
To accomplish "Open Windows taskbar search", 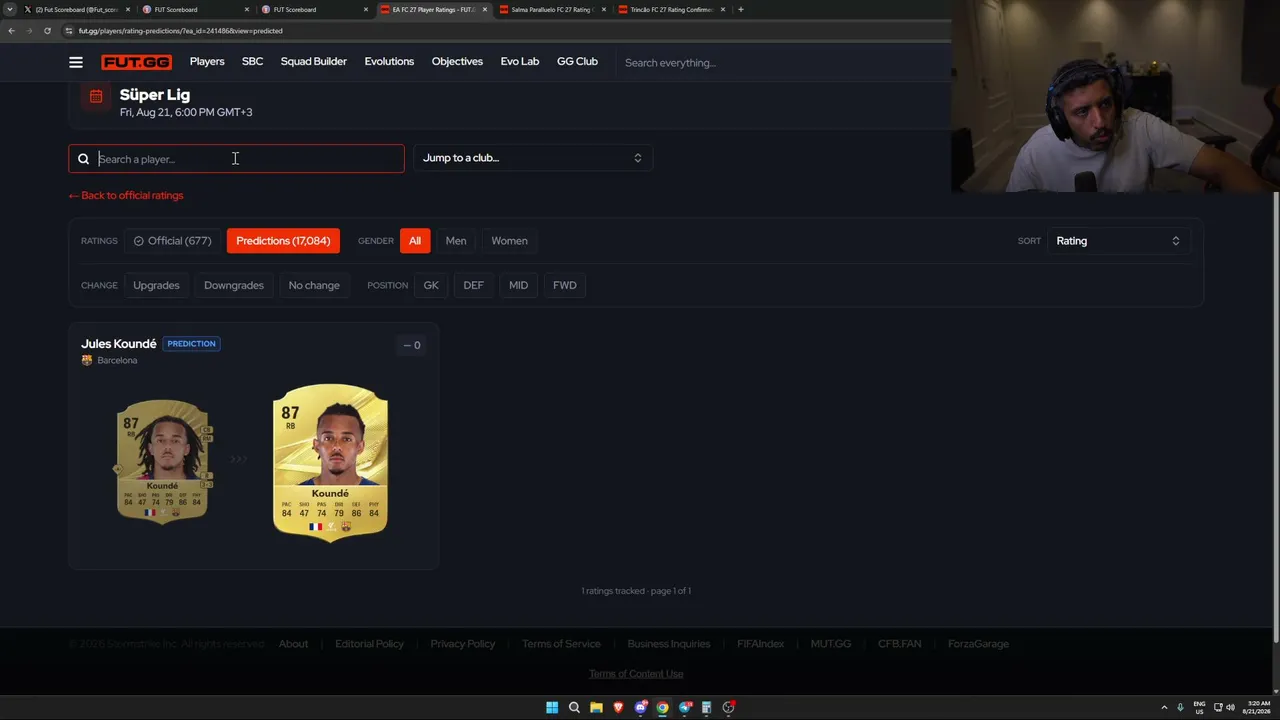I will click(574, 708).
